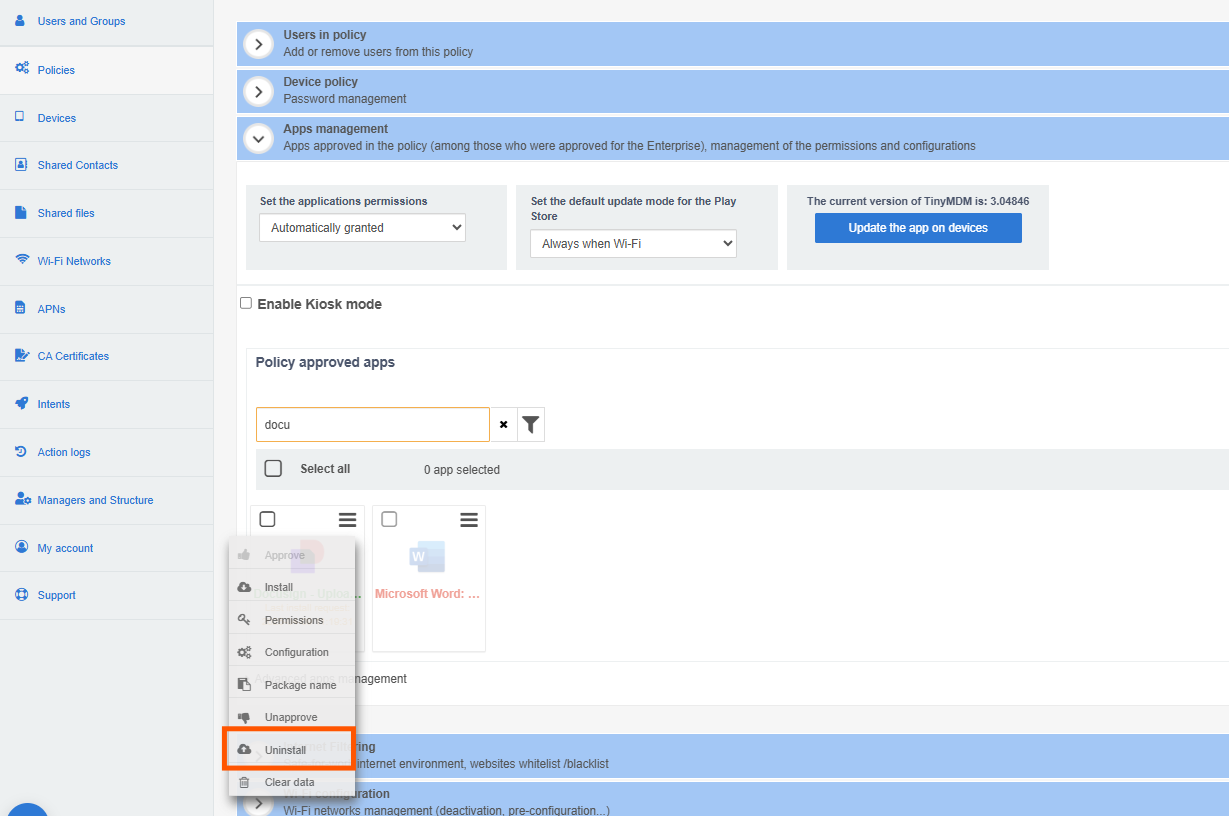Open the applications permissions dropdown
The image size is (1229, 816).
362,227
